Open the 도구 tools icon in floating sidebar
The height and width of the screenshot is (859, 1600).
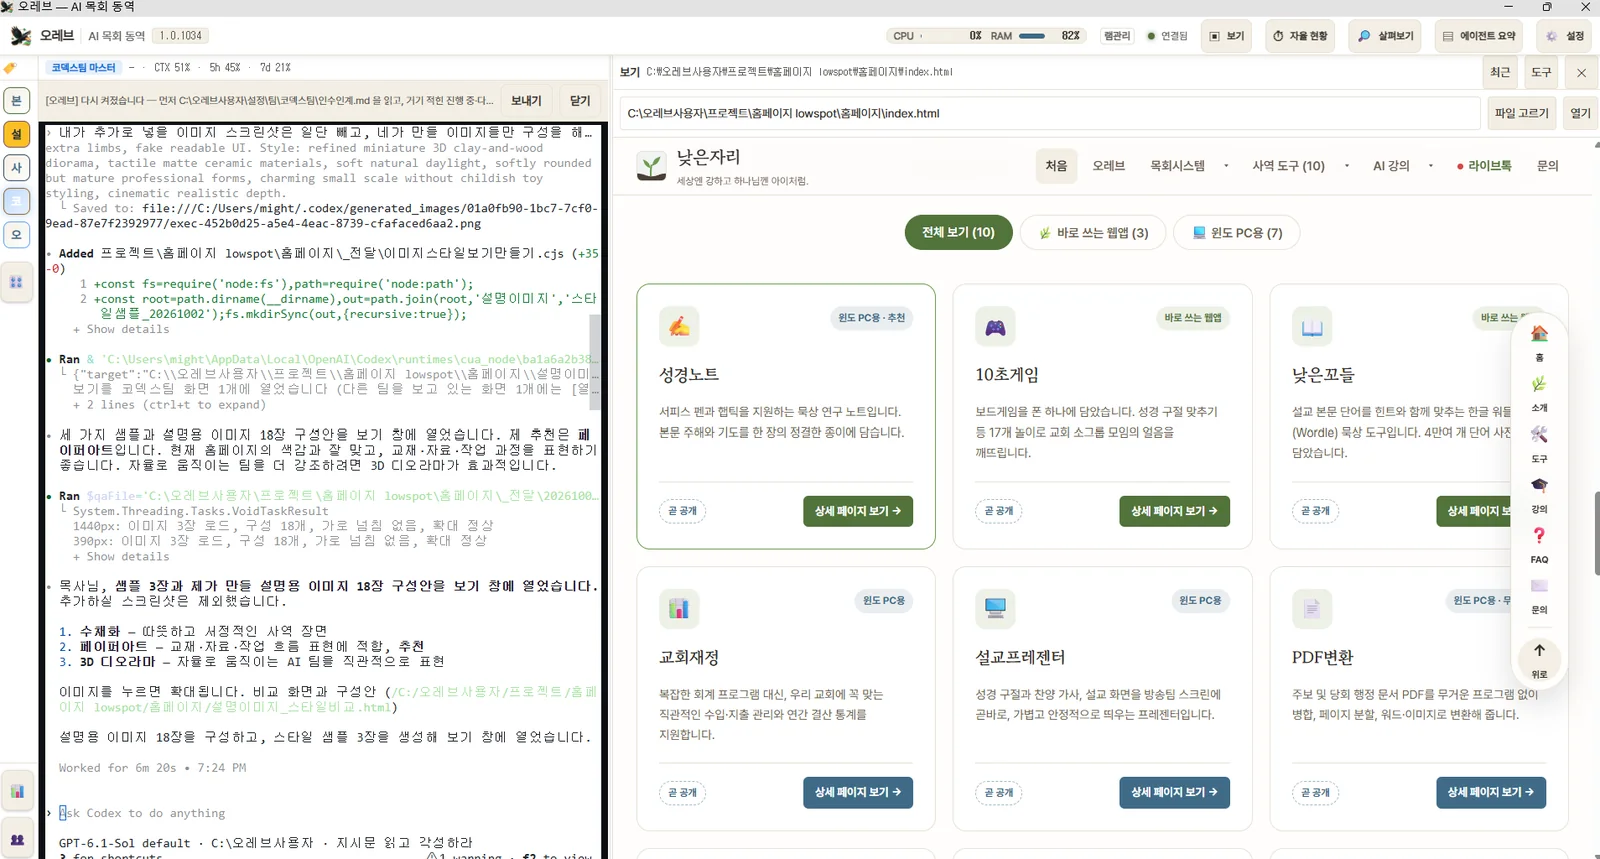[x=1539, y=434]
